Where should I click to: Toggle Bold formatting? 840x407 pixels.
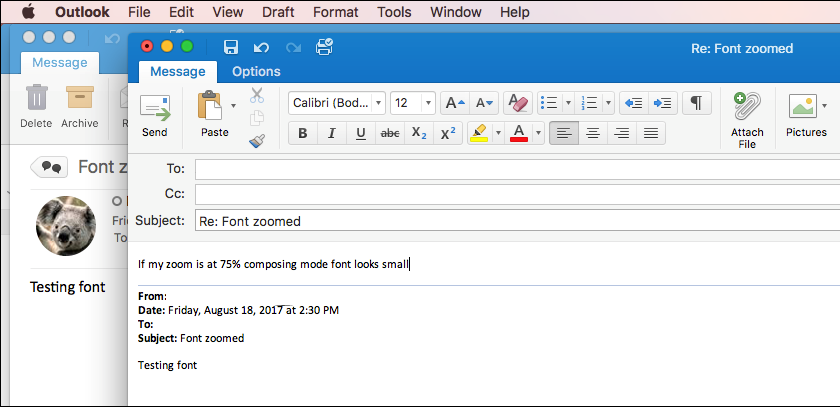(x=303, y=133)
